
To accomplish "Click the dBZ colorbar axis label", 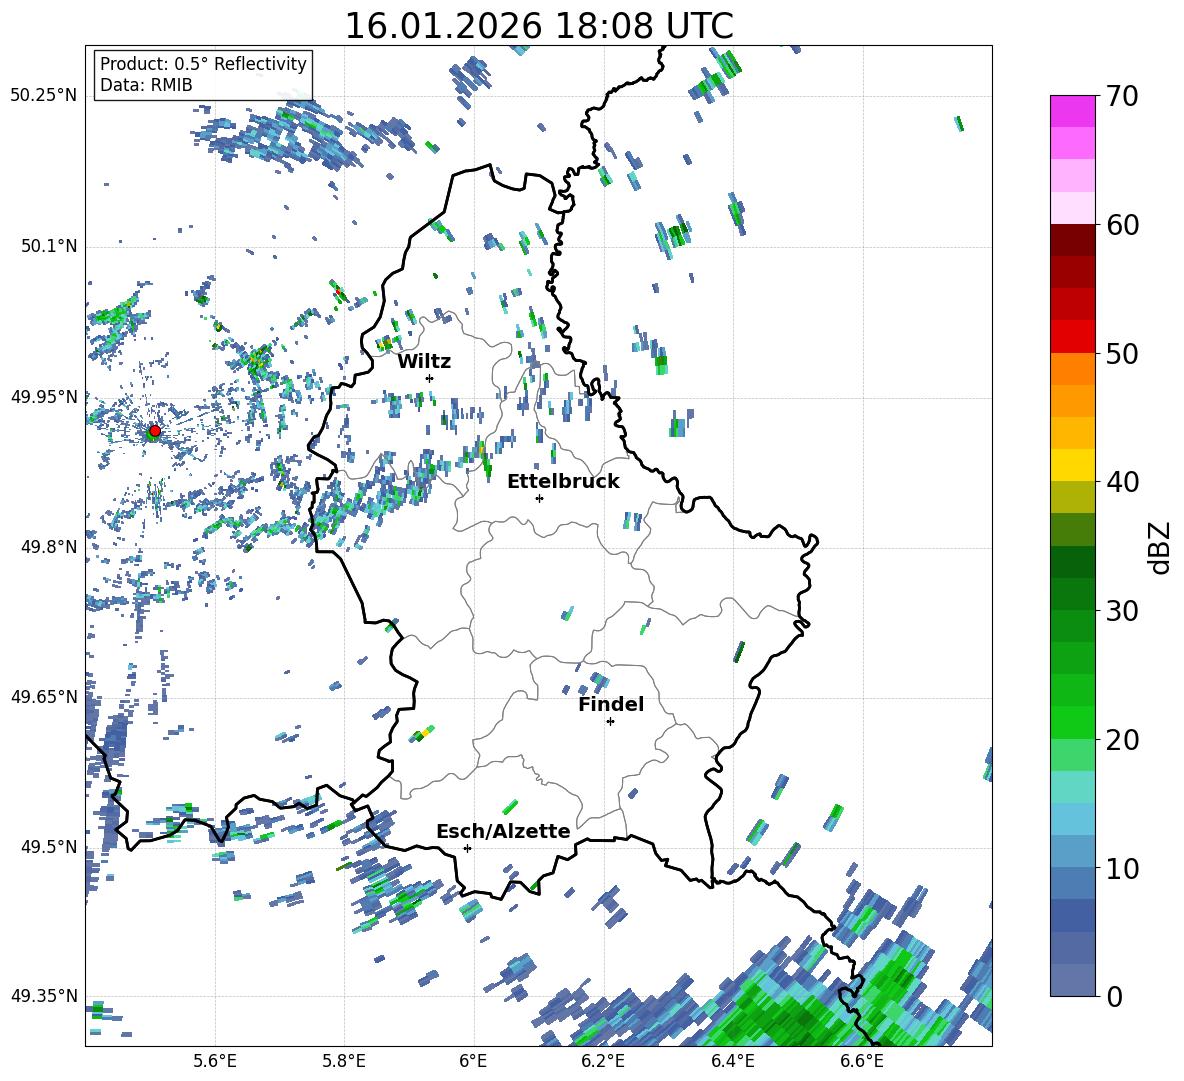I will click(x=1159, y=547).
